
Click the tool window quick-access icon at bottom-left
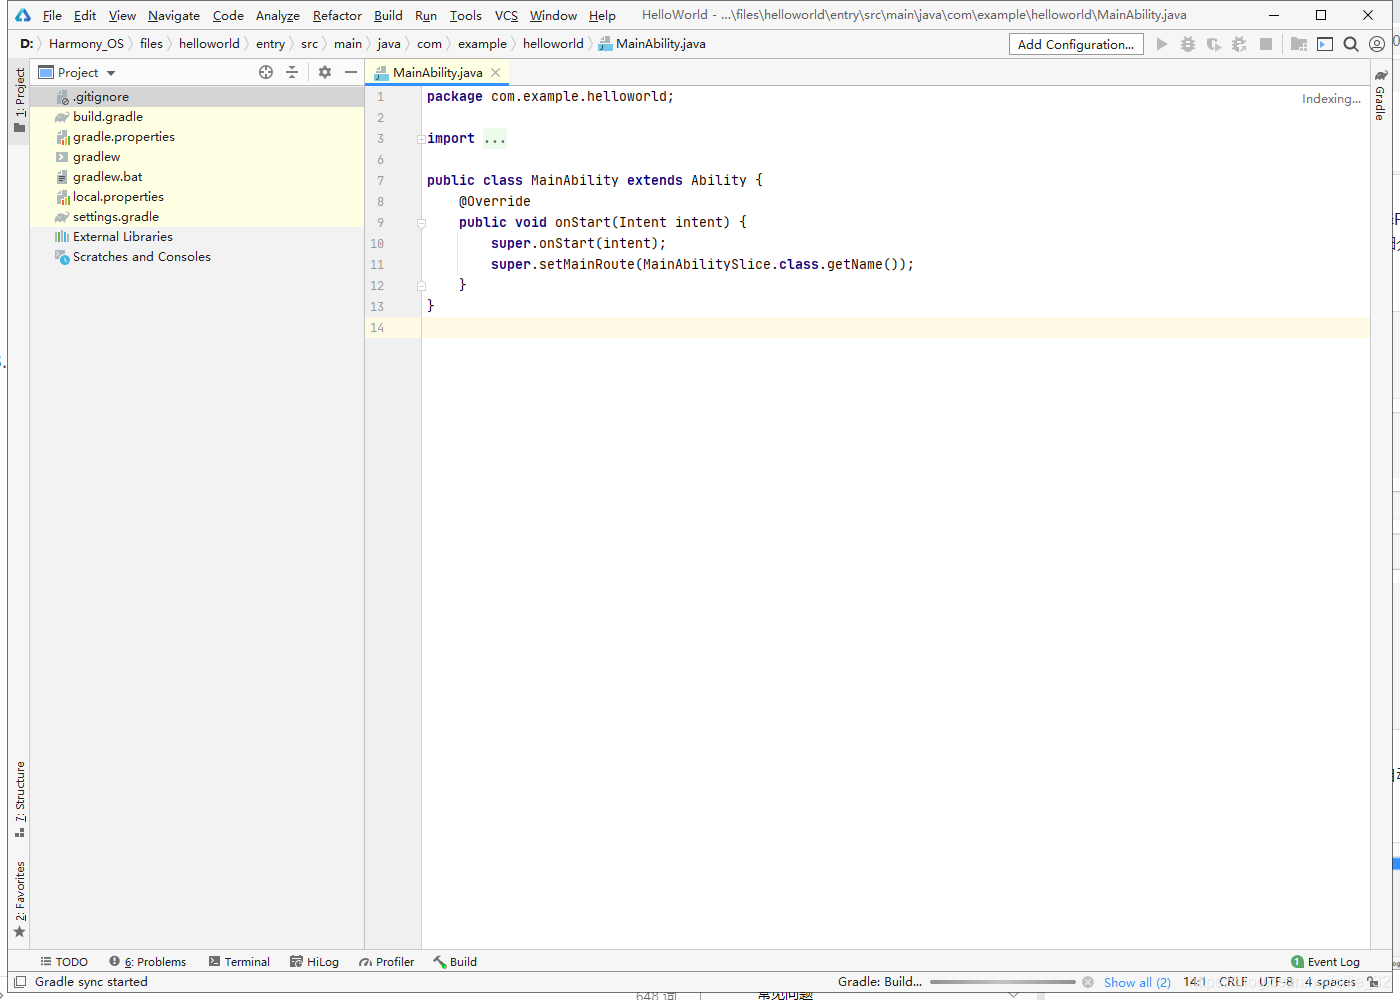(20, 982)
